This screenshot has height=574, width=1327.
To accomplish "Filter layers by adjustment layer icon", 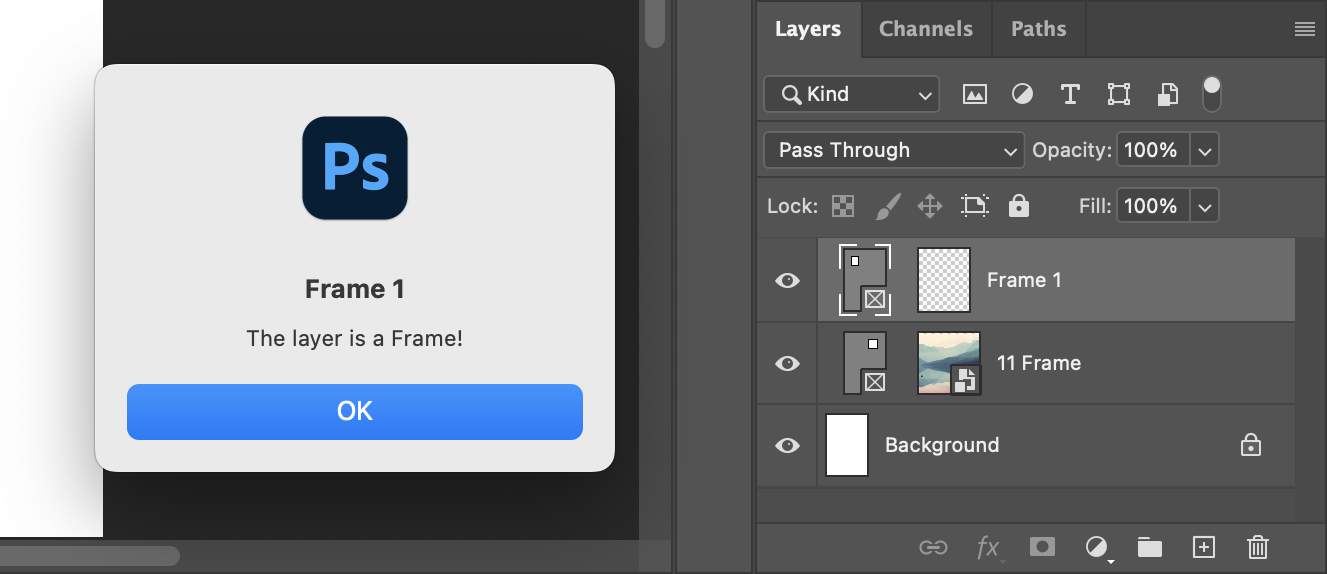I will coord(1022,94).
